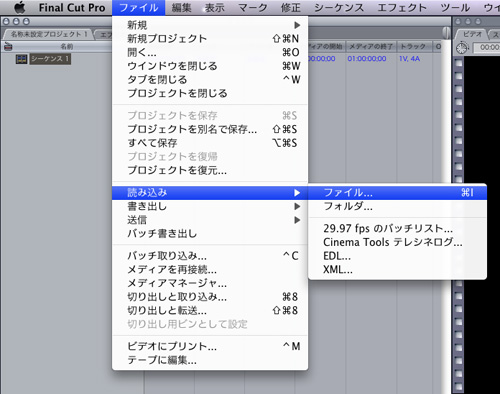Click the Final Cut Pro application menu
The image size is (500, 394).
point(72,7)
